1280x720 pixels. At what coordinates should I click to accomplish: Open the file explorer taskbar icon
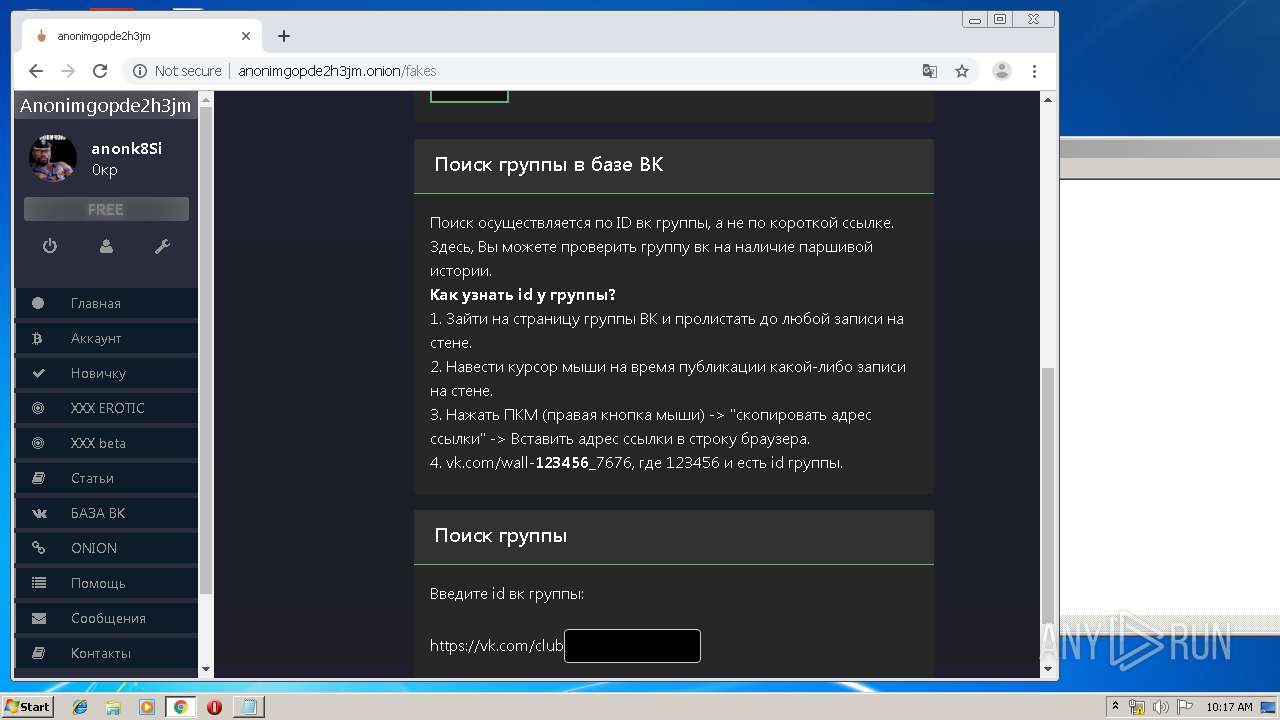point(113,707)
